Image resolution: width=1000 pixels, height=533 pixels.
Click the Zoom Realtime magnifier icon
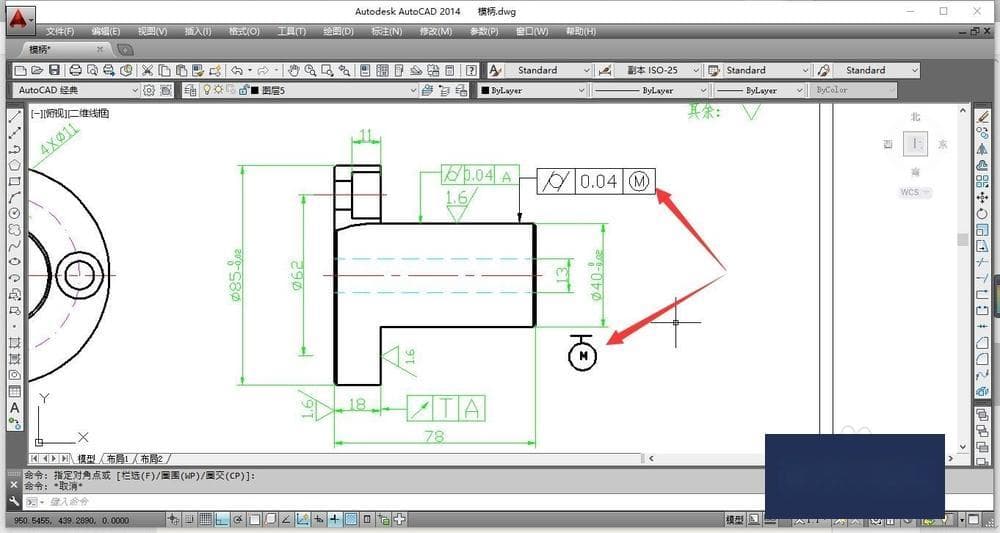pyautogui.click(x=311, y=70)
